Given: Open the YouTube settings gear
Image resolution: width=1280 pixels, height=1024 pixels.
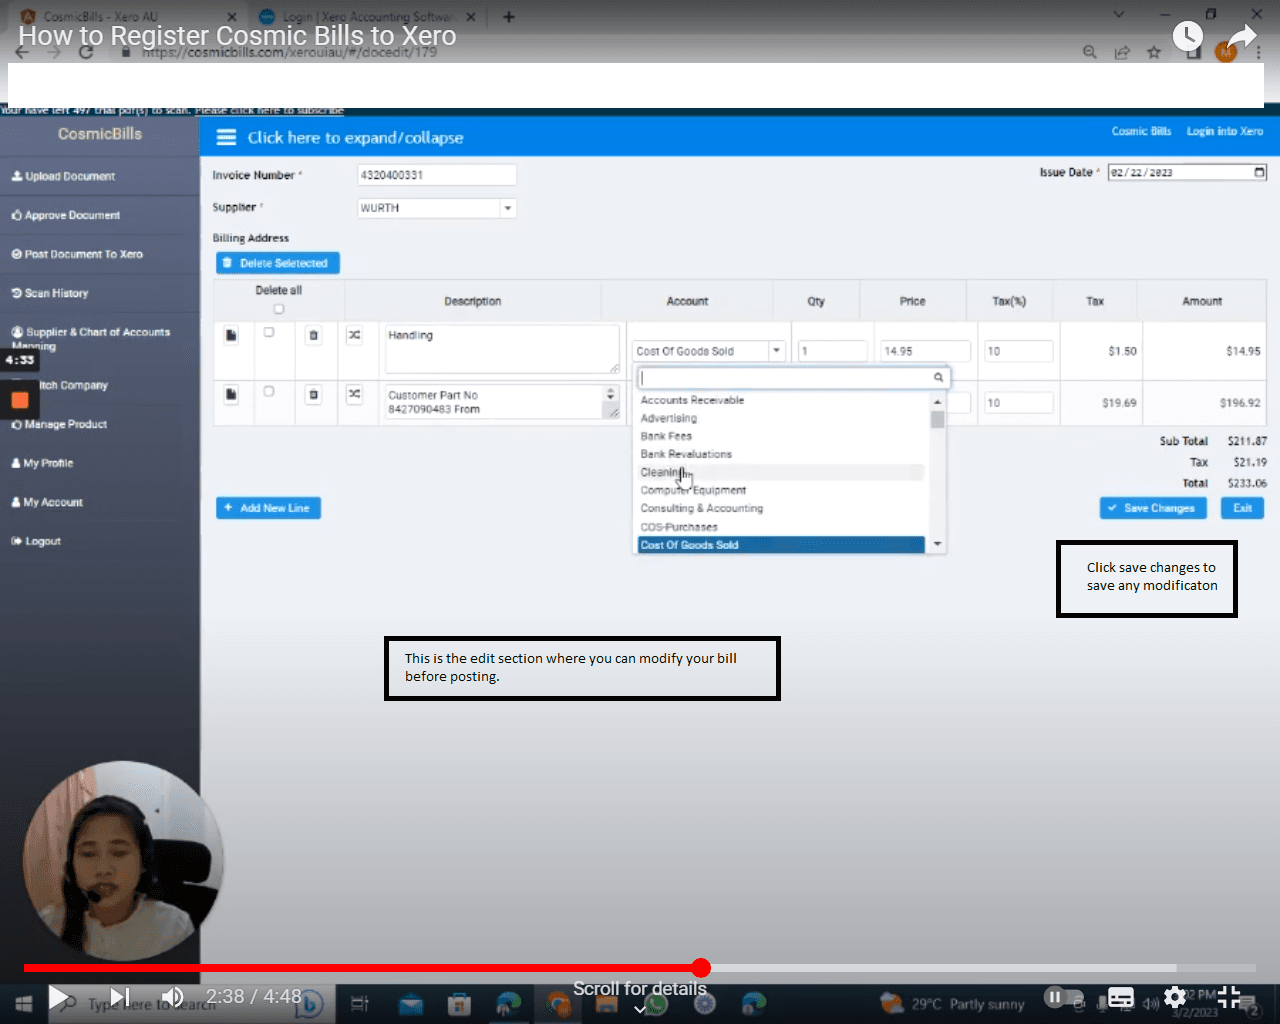Looking at the screenshot, I should (1175, 997).
